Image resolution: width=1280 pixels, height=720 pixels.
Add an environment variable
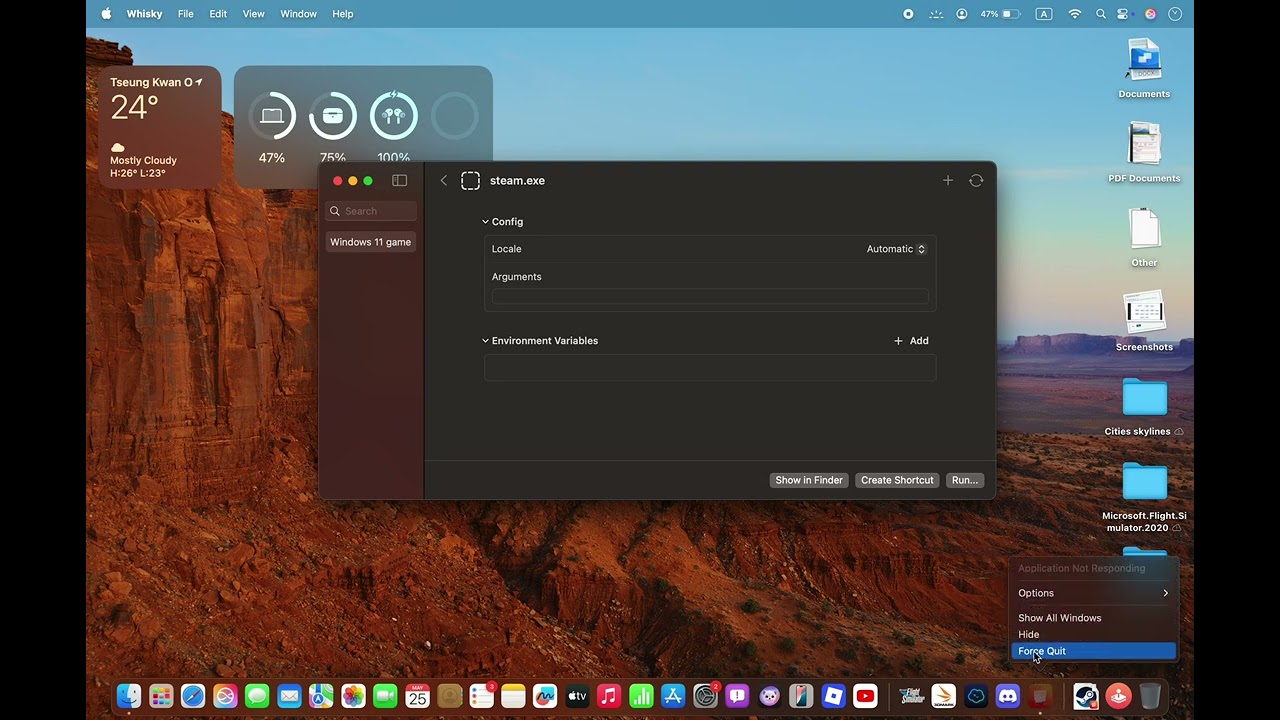tap(911, 341)
